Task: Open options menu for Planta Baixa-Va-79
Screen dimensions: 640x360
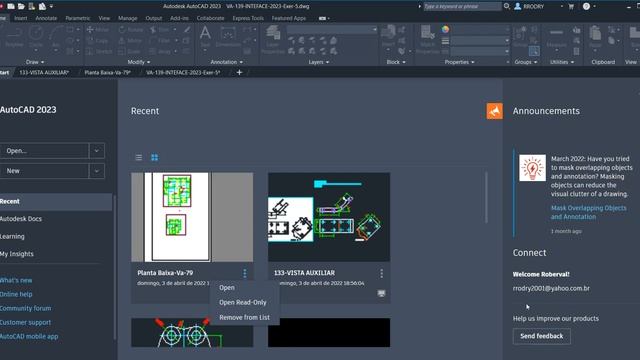Action: (x=244, y=273)
